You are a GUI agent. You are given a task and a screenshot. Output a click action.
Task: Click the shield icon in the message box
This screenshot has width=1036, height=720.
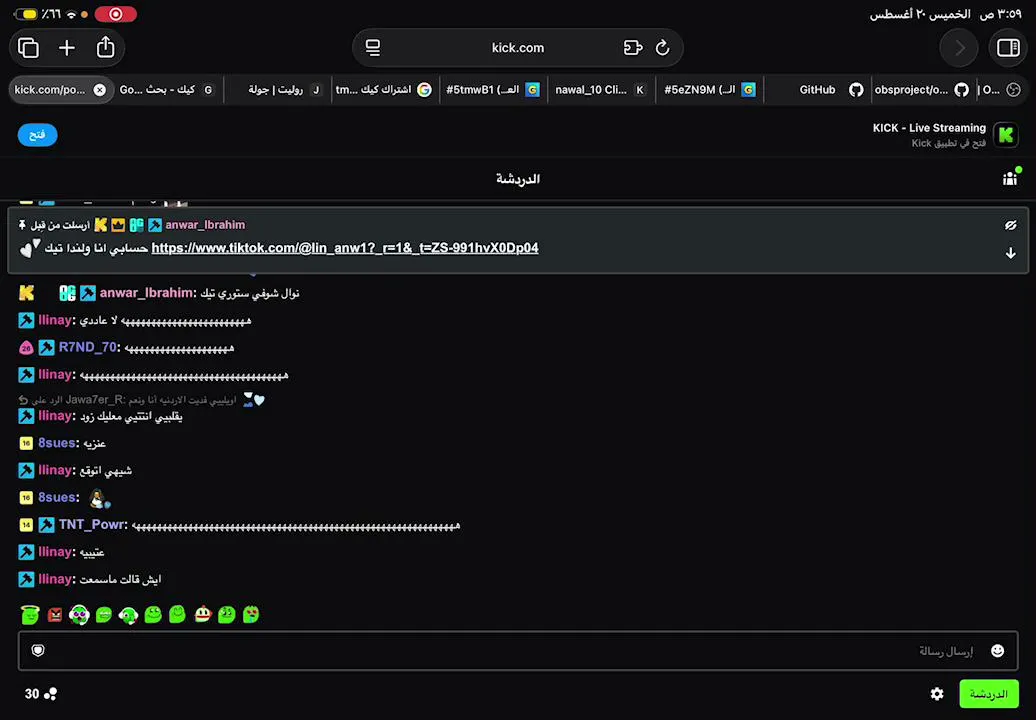38,651
